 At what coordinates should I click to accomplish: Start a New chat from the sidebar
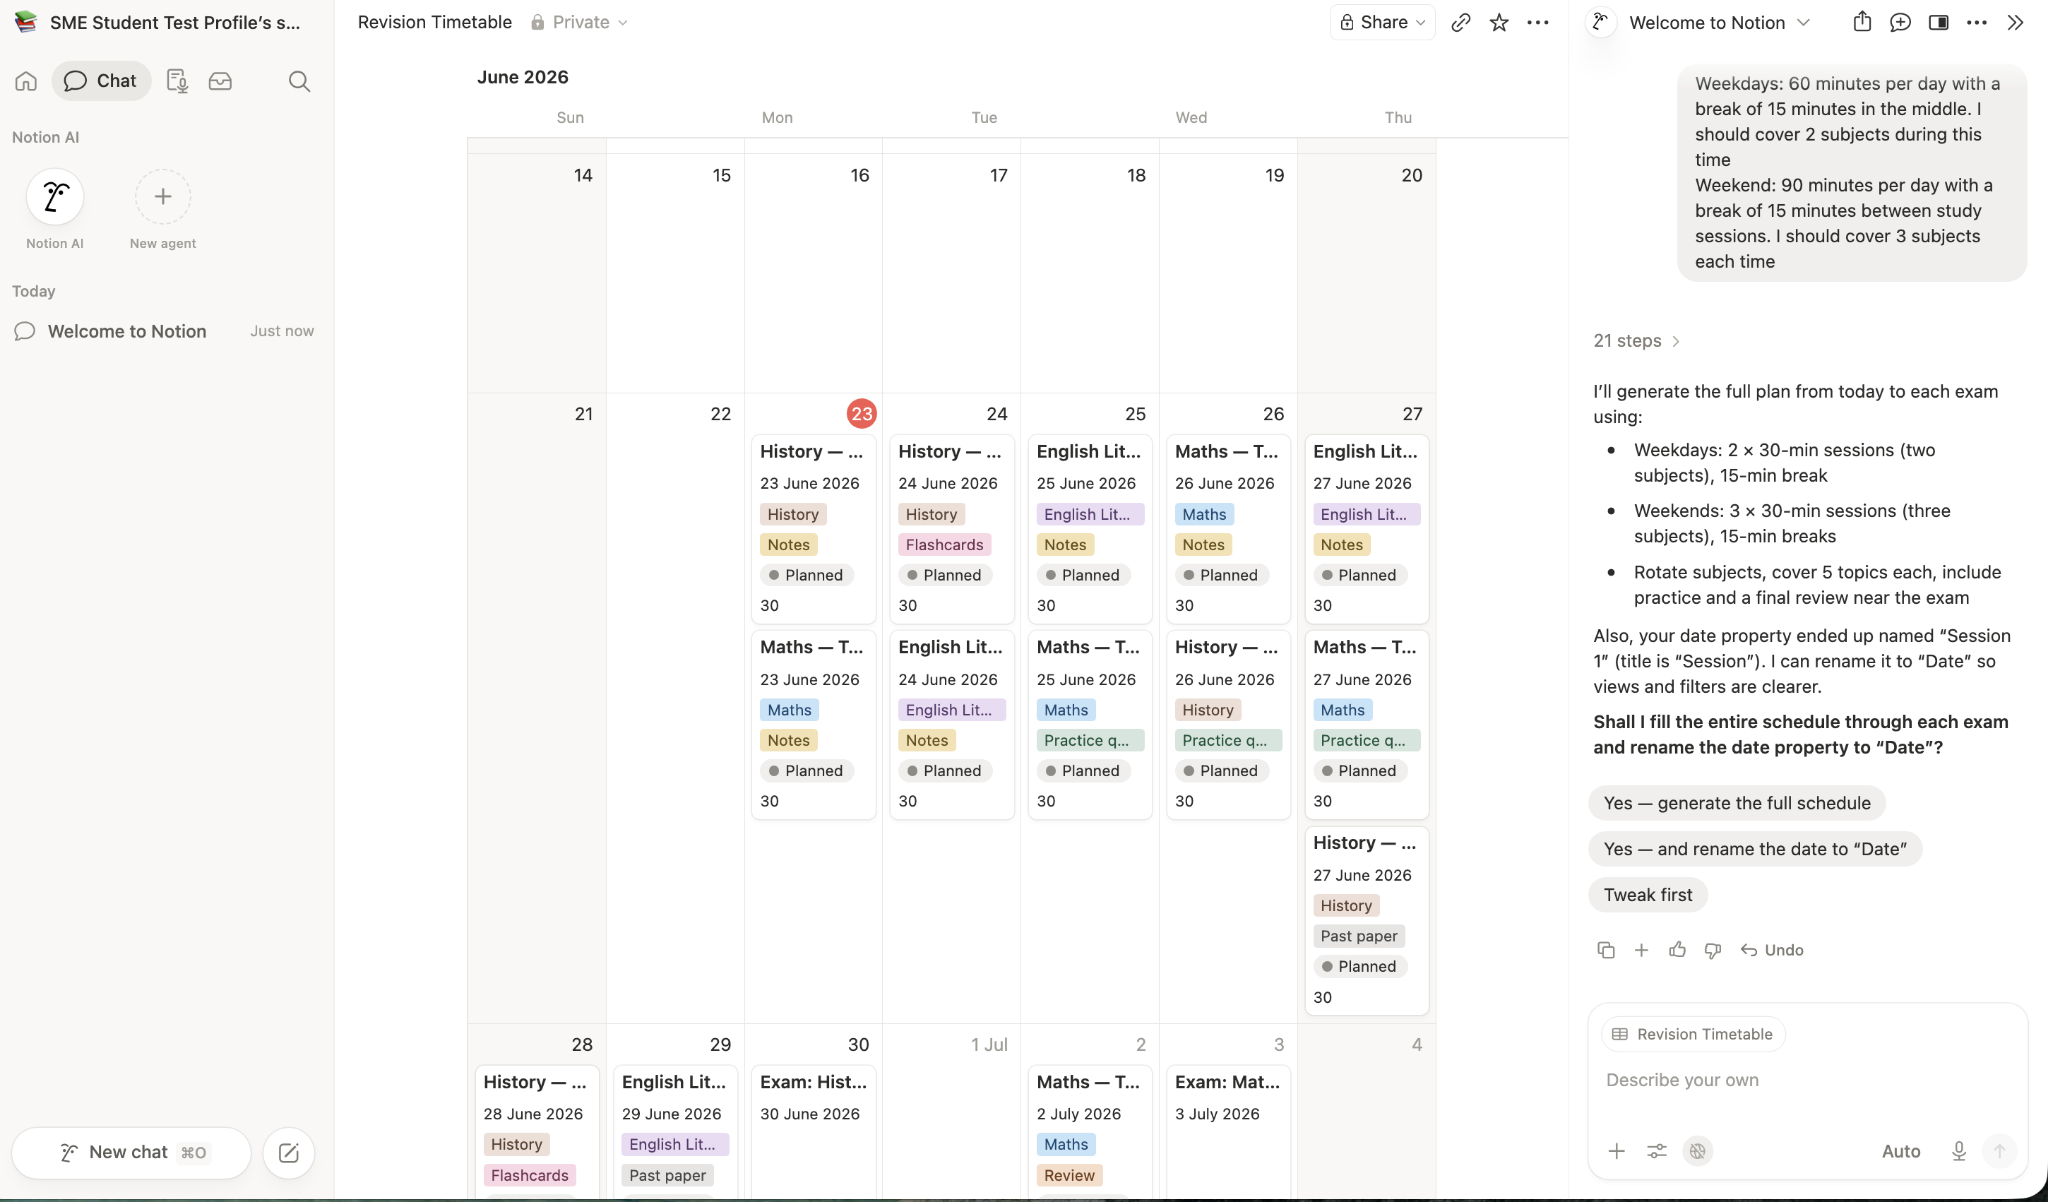coord(131,1153)
